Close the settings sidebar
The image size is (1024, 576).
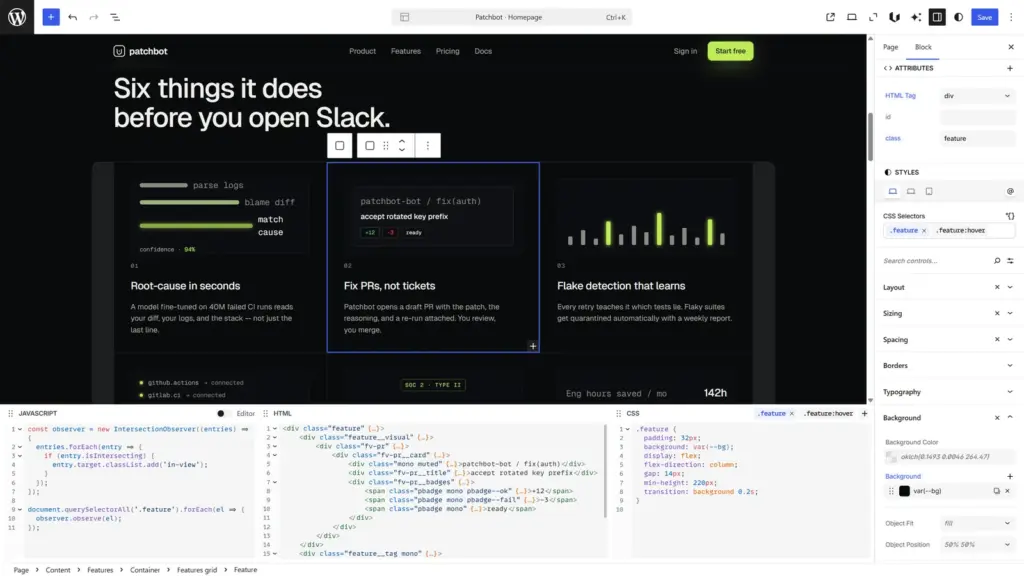click(1011, 47)
